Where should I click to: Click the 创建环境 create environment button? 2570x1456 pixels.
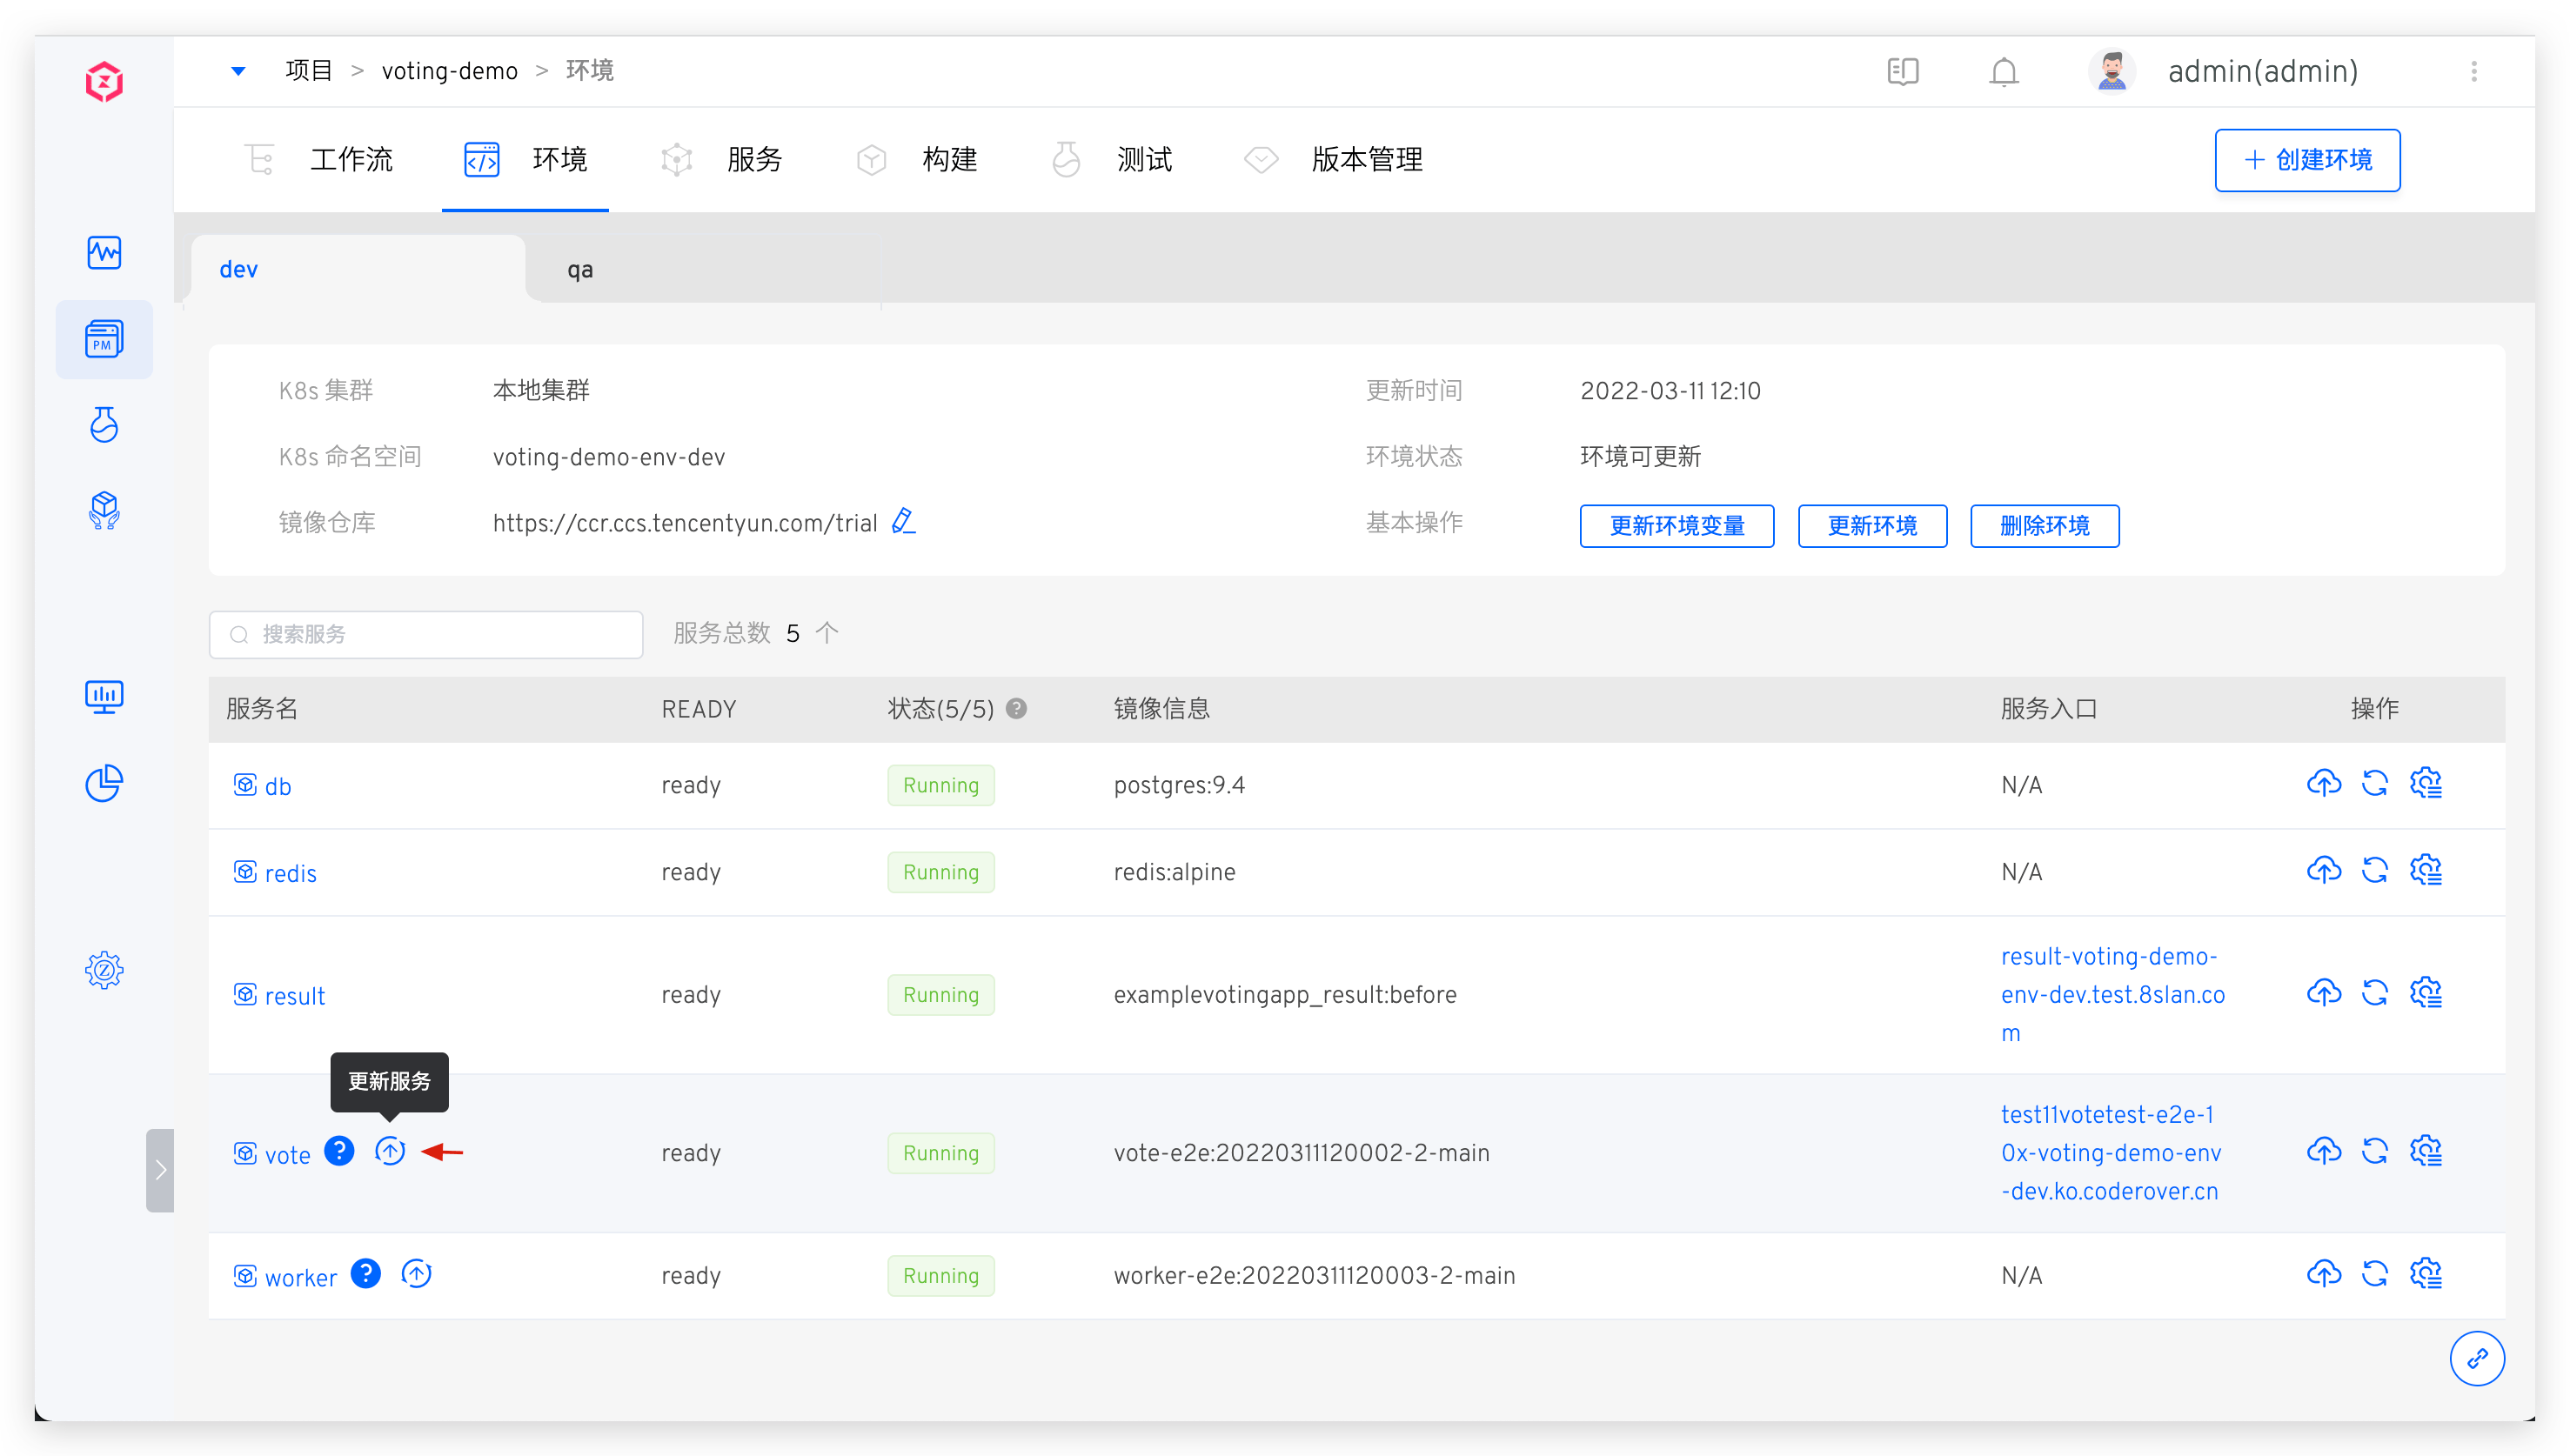pyautogui.click(x=2307, y=160)
